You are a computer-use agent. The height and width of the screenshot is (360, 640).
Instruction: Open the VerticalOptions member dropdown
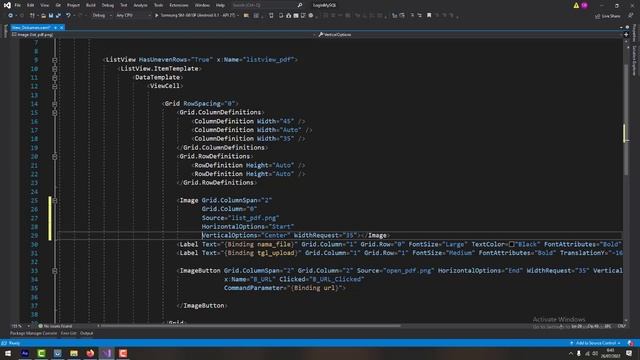pos(469,35)
